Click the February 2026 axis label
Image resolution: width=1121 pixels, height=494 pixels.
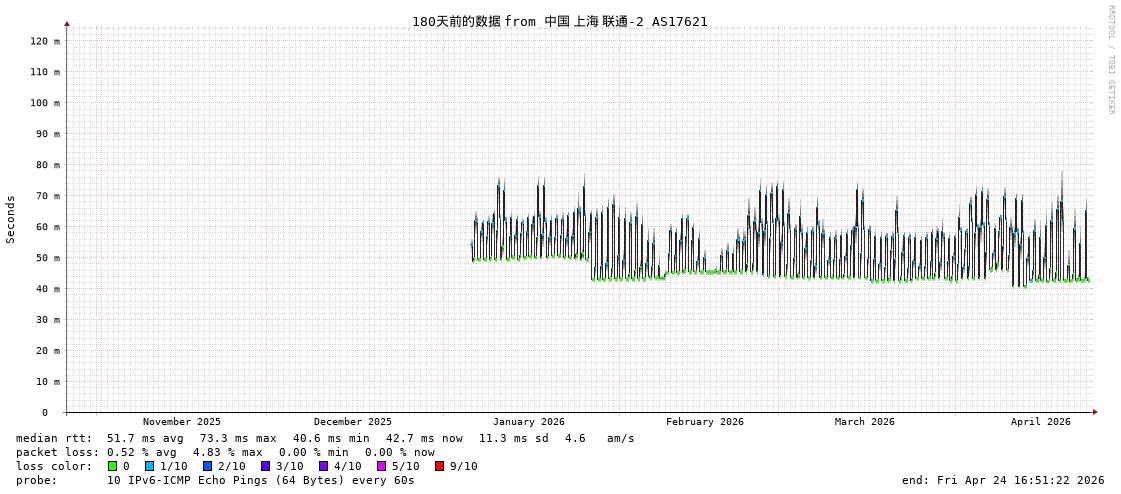tap(705, 422)
